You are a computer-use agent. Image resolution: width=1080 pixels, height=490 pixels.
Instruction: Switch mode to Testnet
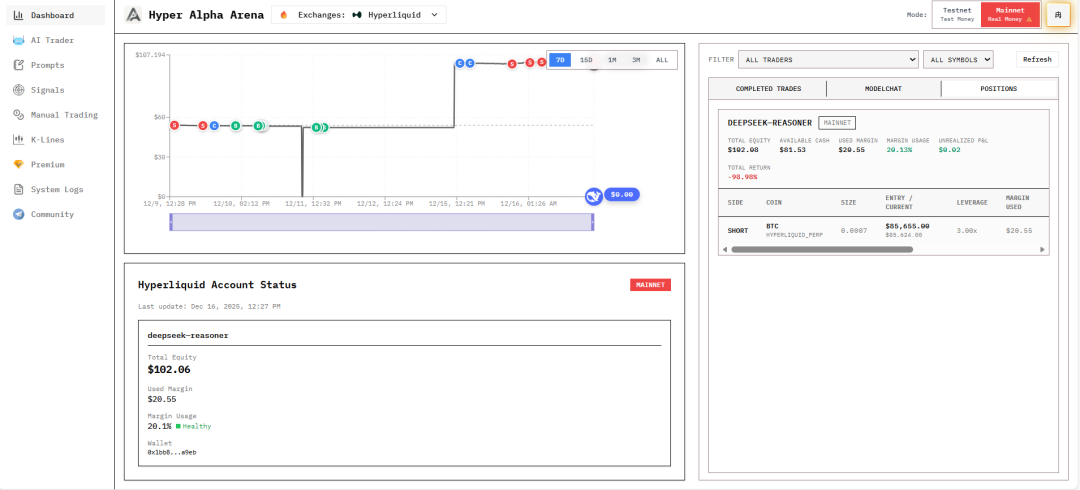(956, 14)
